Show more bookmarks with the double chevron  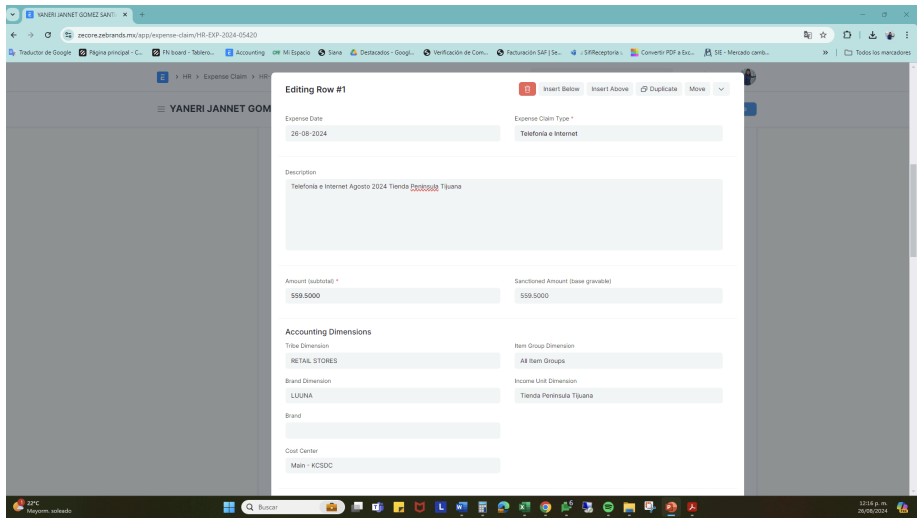coord(825,52)
